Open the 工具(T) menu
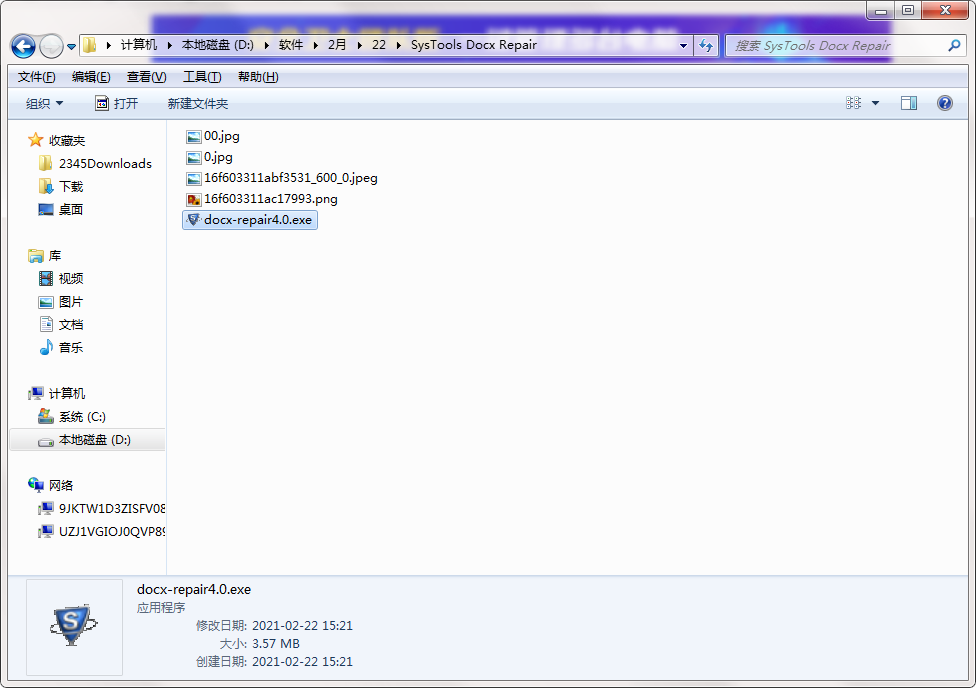976x688 pixels. (x=202, y=77)
